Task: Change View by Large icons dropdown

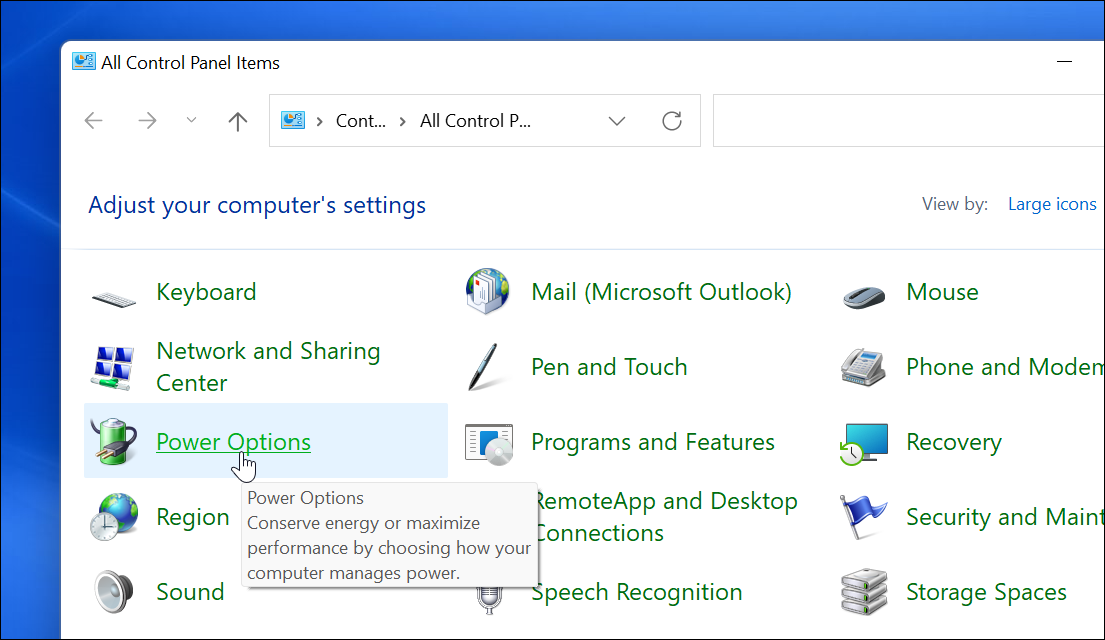Action: tap(1052, 204)
